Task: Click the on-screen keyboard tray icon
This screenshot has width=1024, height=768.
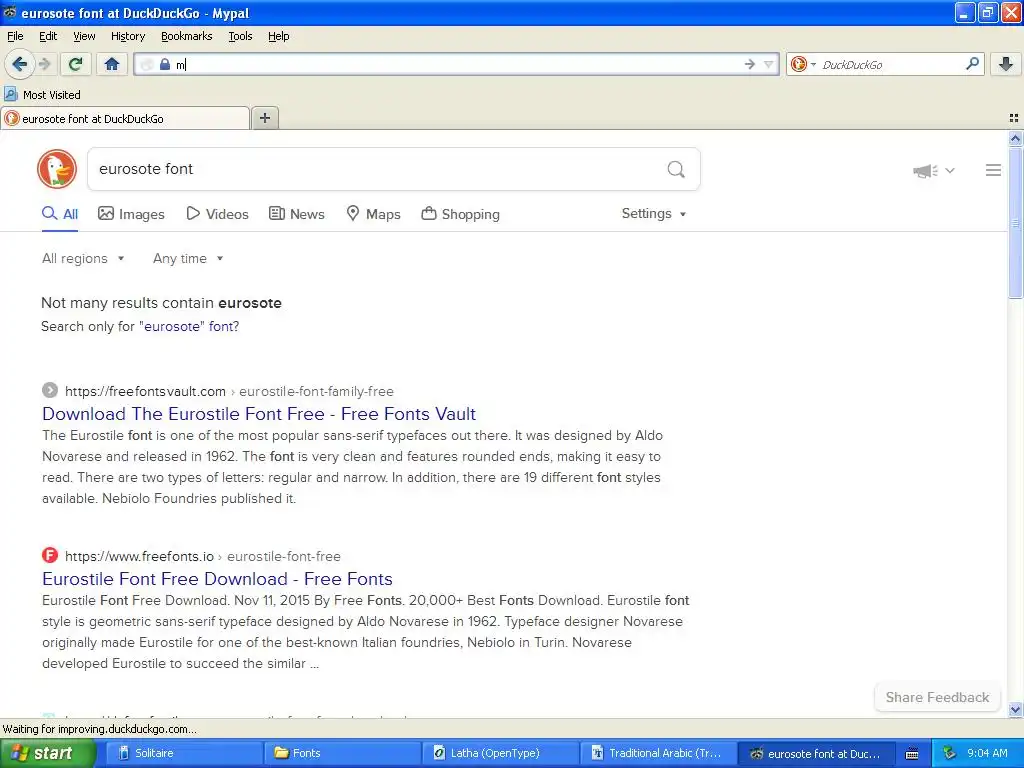Action: pyautogui.click(x=912, y=754)
